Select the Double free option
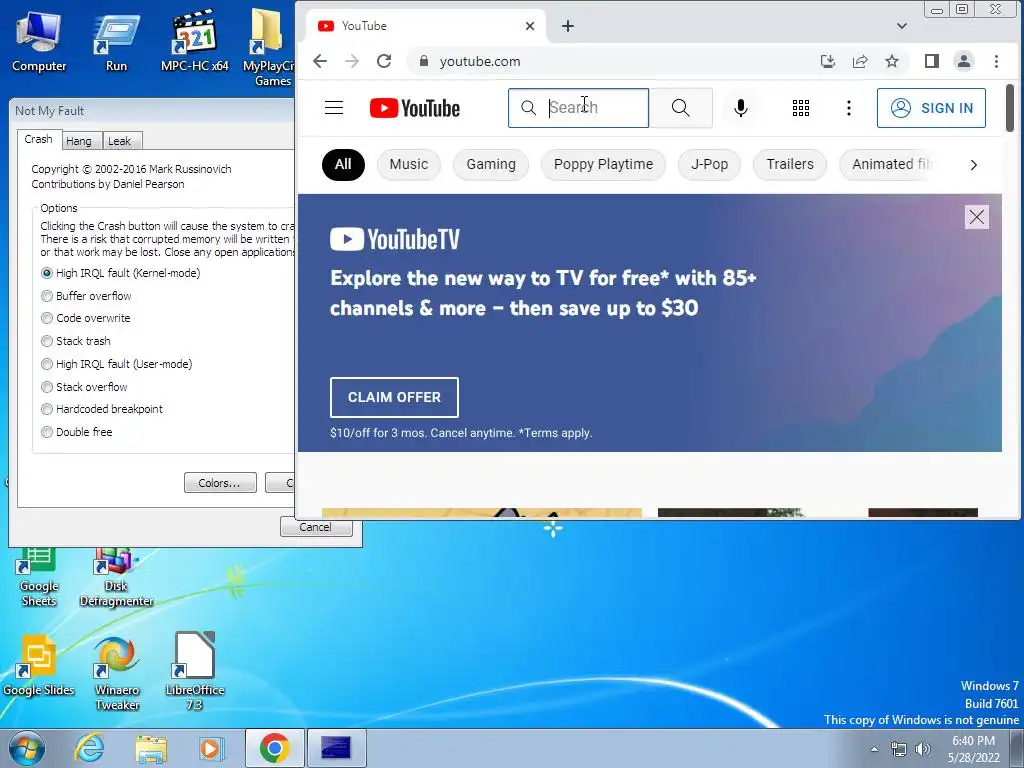 76,432
